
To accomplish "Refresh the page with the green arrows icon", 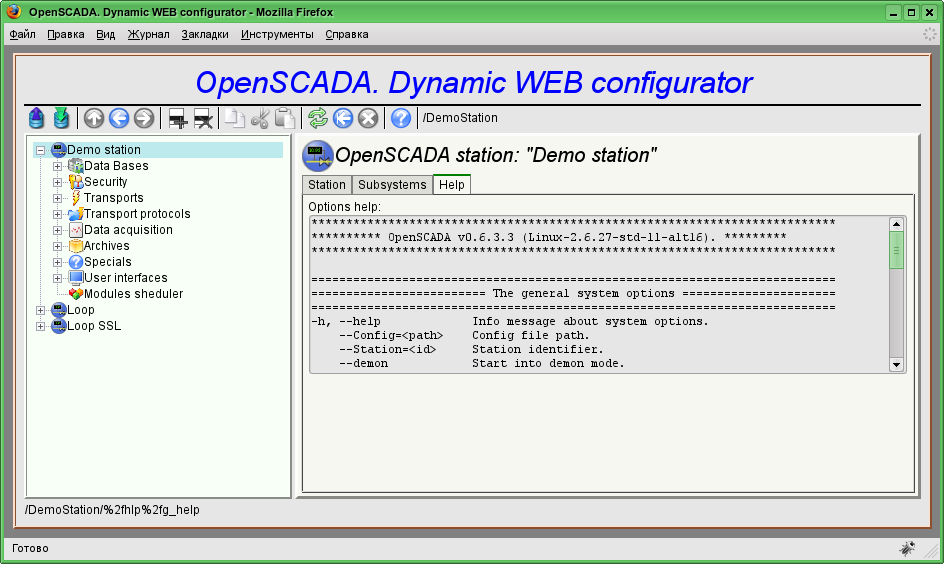I will click(x=318, y=118).
